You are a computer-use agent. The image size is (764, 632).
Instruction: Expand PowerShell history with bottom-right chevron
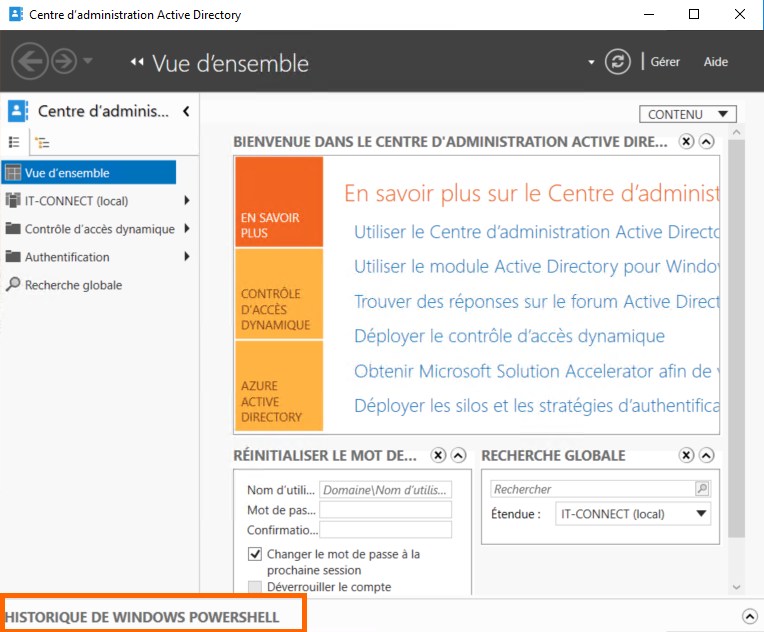click(x=750, y=616)
